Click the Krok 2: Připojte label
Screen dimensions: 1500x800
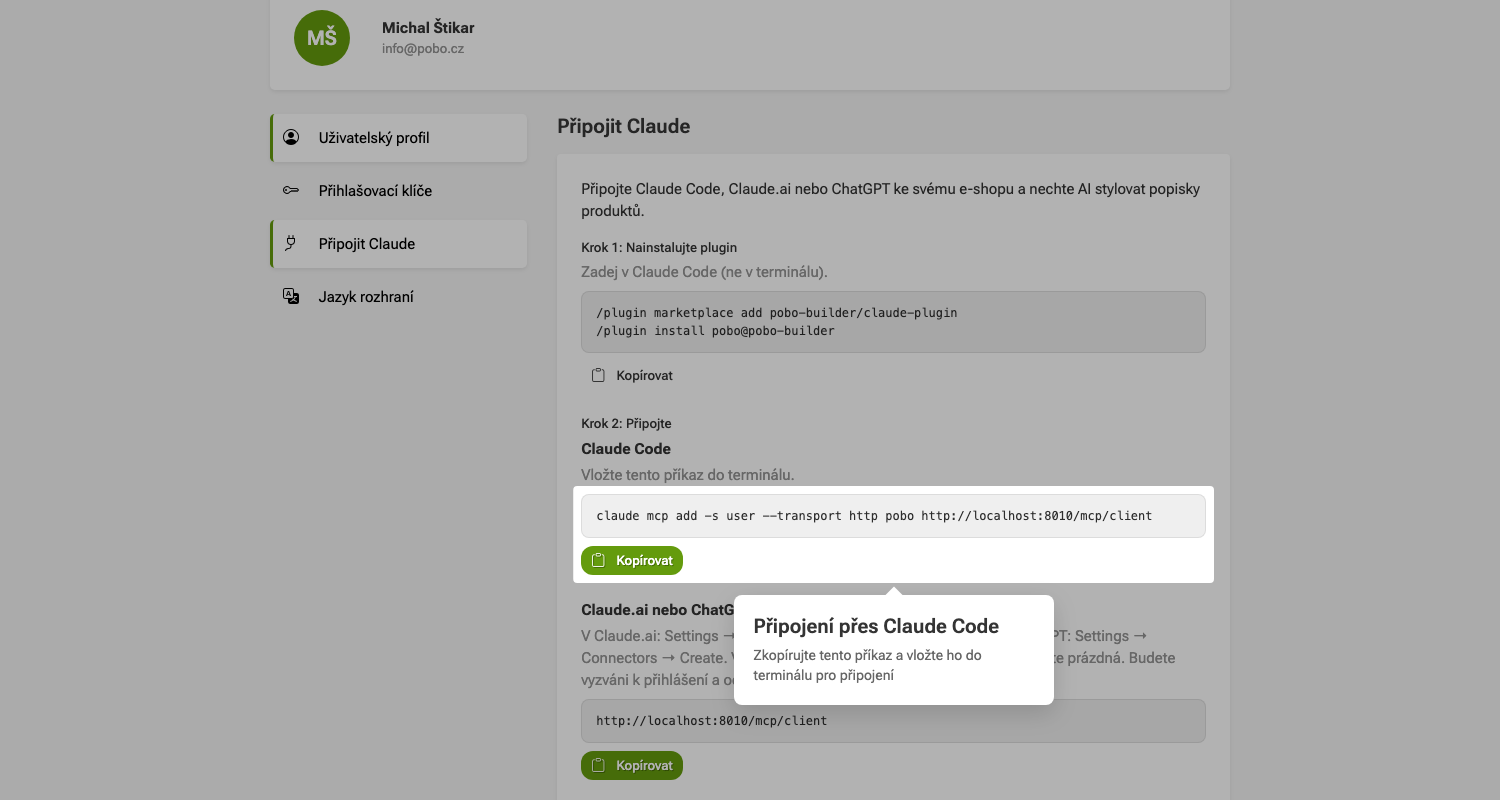pyautogui.click(x=626, y=424)
